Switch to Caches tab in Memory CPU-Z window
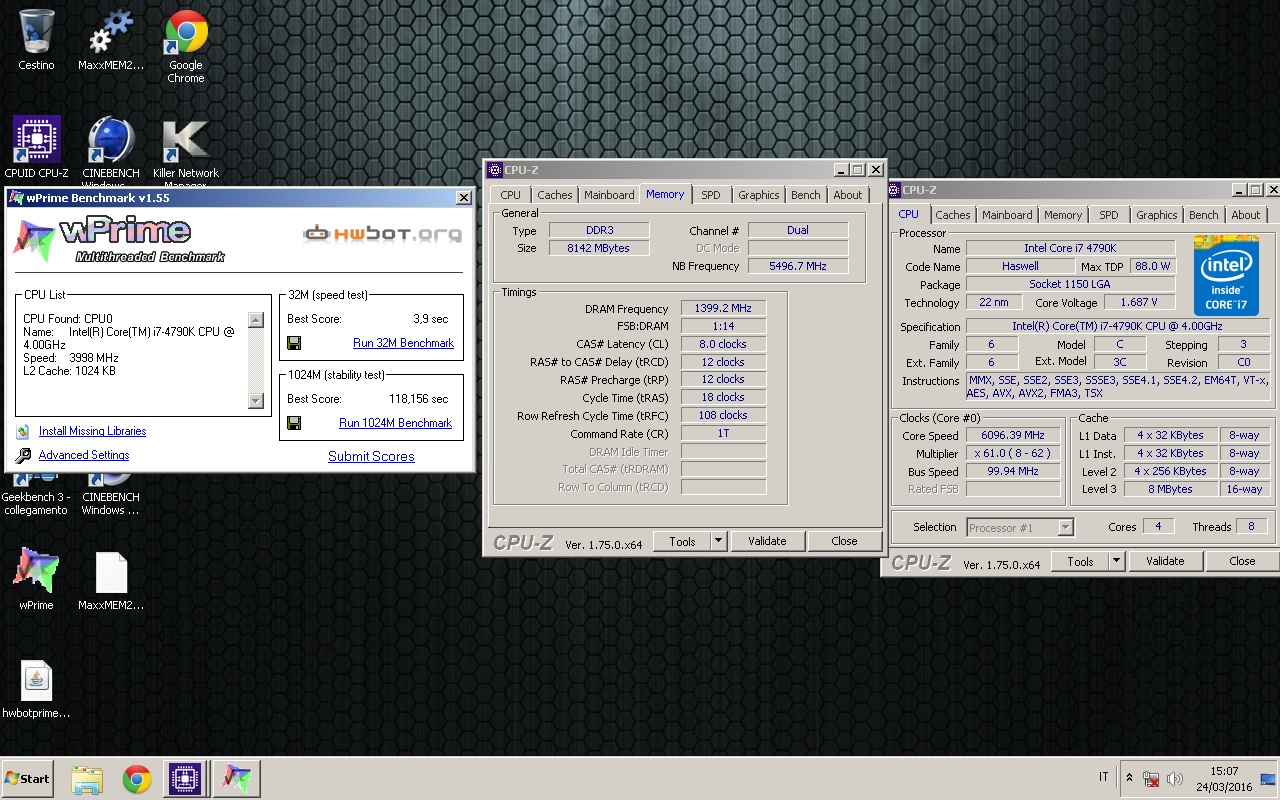 pos(555,195)
